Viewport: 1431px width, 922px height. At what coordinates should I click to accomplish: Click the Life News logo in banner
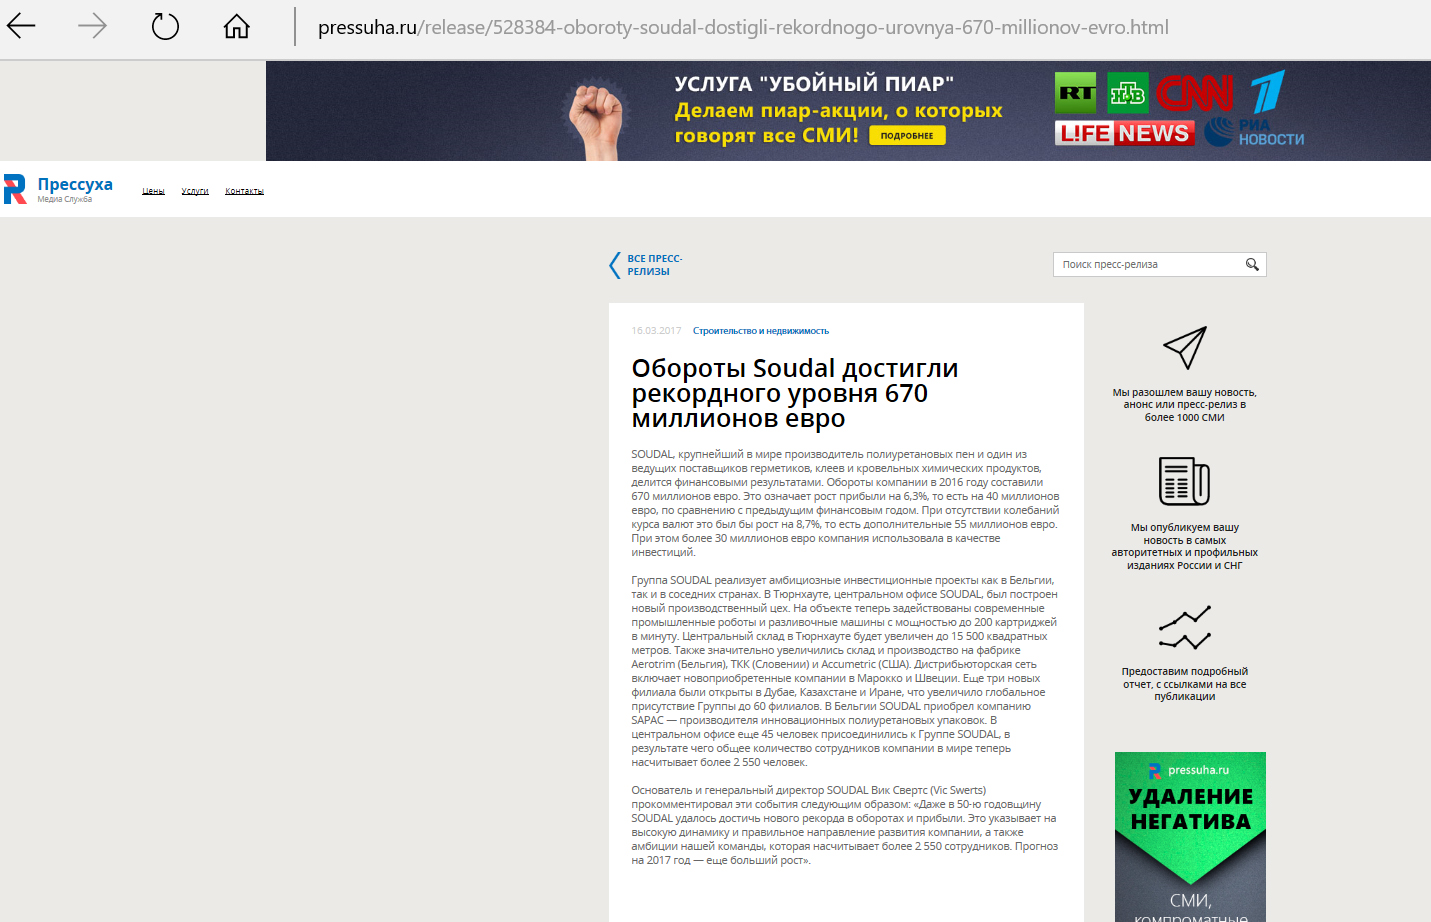coord(1125,133)
